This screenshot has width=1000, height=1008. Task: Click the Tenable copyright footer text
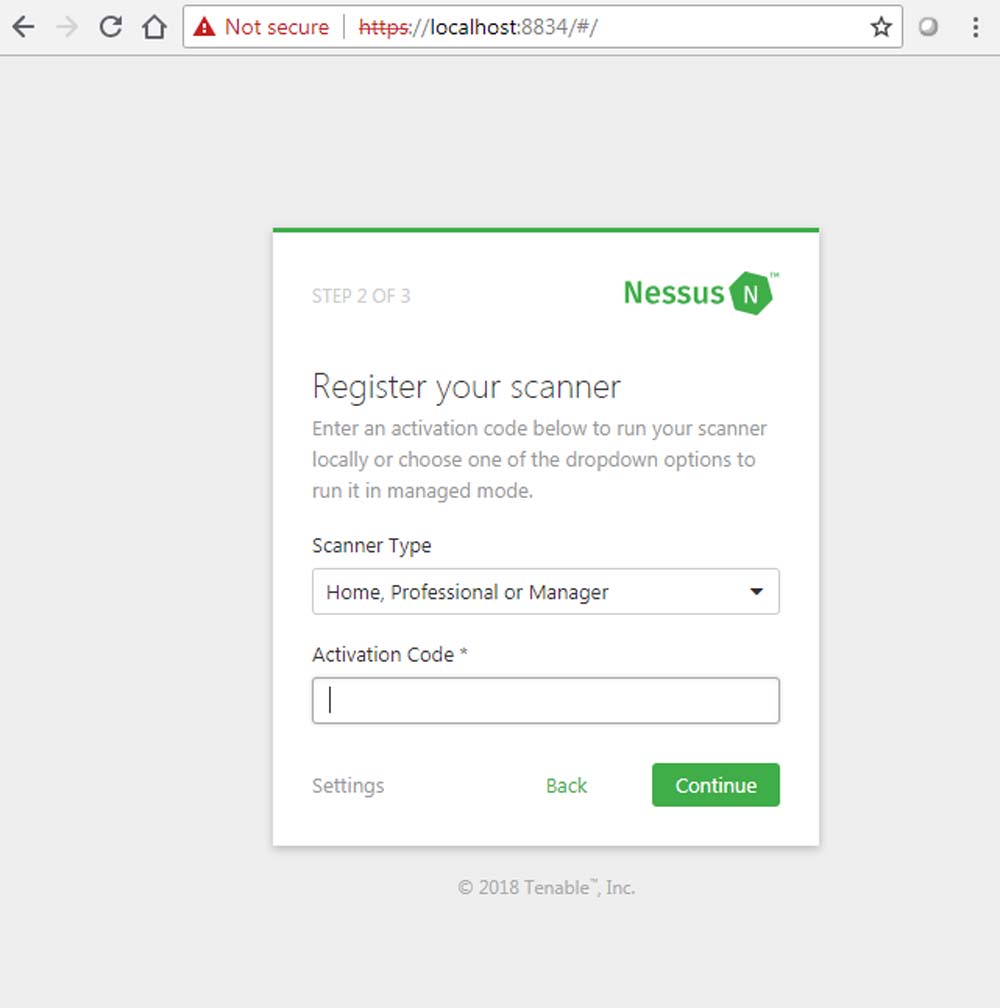pos(546,888)
